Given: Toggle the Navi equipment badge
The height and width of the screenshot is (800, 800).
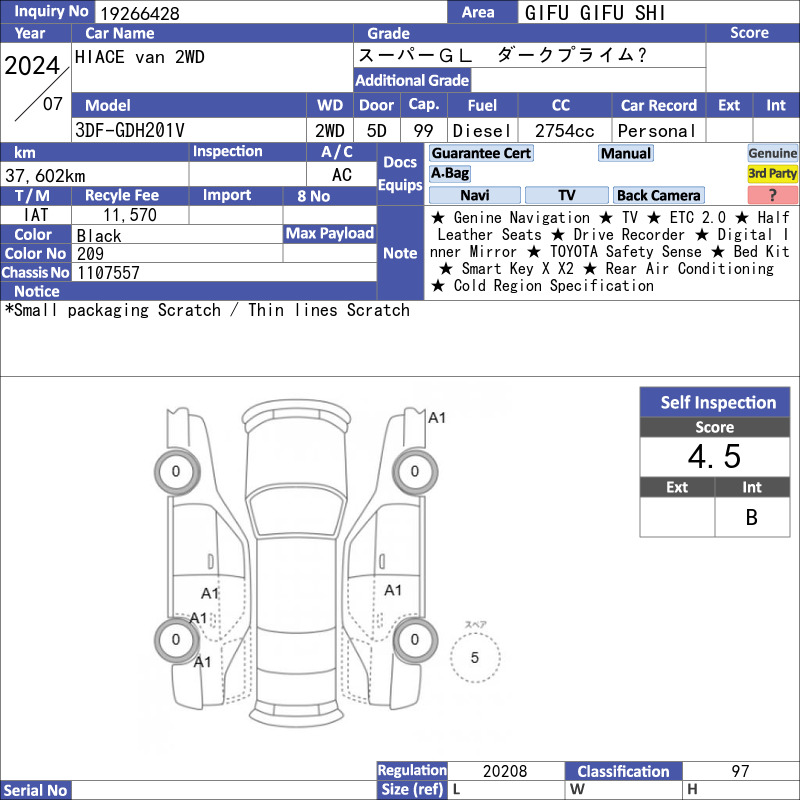Looking at the screenshot, I should point(474,195).
